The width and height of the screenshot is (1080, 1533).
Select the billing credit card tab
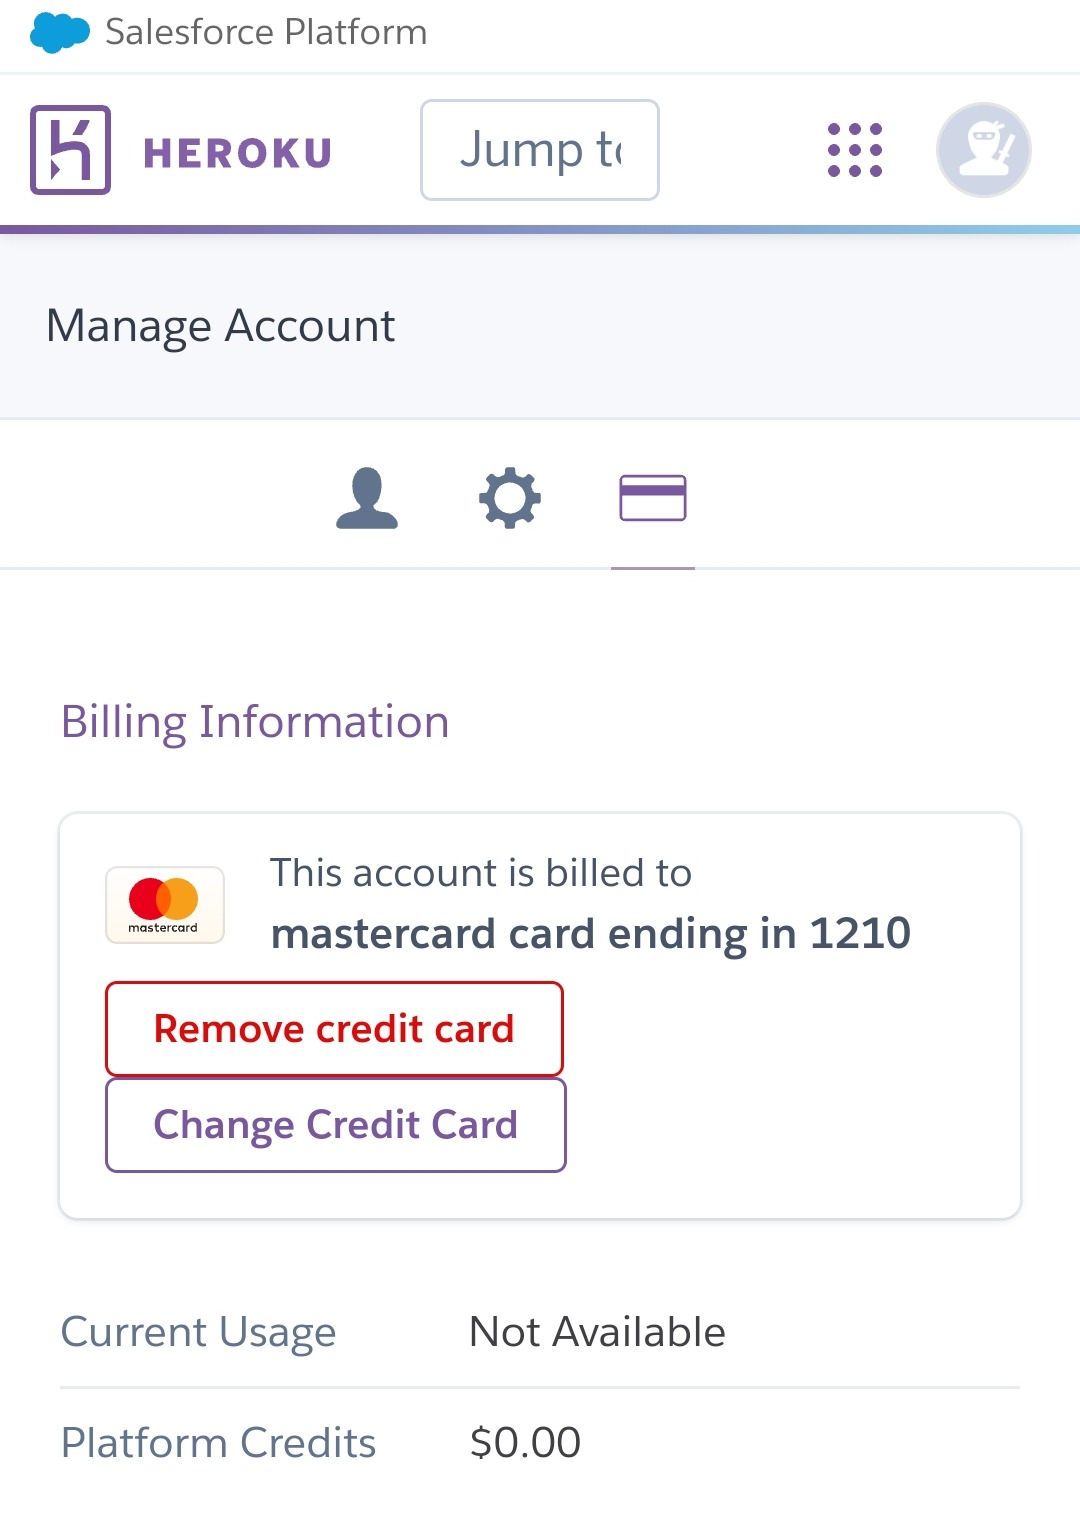[x=653, y=498]
